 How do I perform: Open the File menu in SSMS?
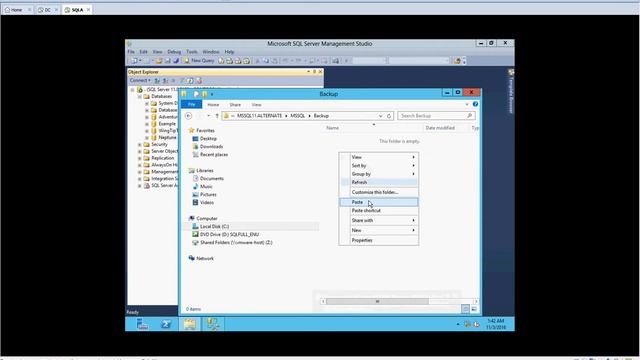click(x=131, y=52)
